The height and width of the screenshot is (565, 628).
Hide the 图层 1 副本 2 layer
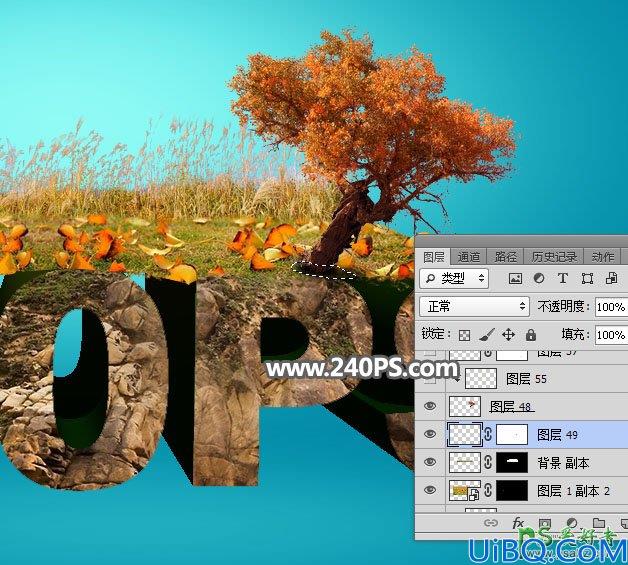pyautogui.click(x=430, y=490)
